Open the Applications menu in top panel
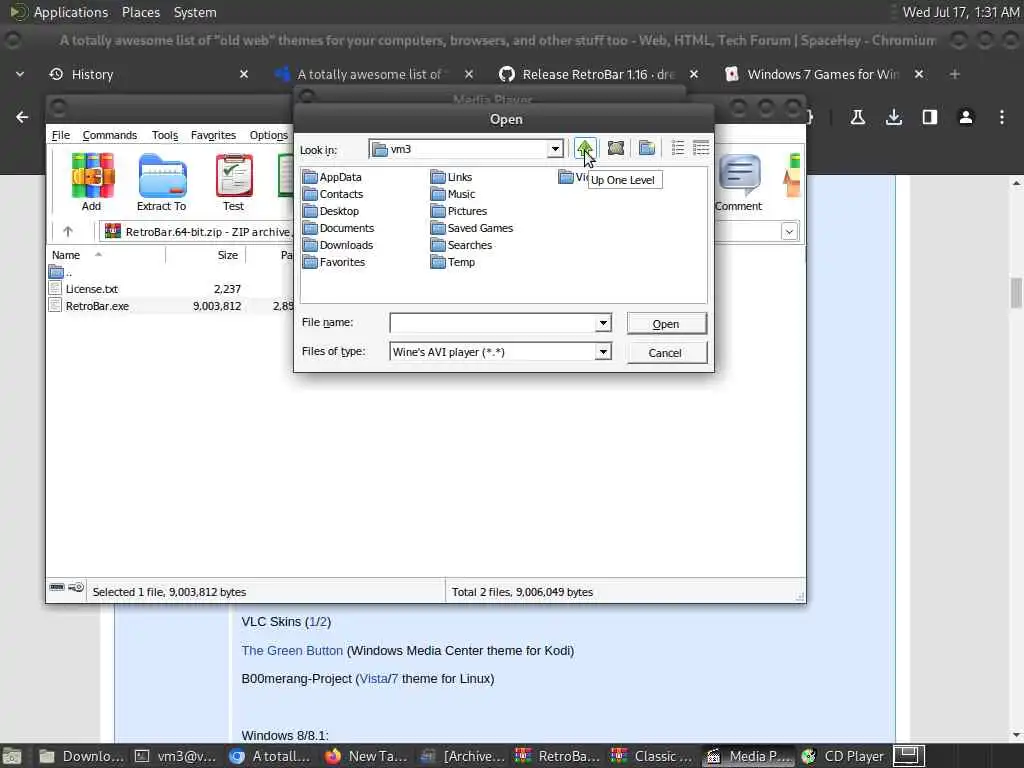1024x768 pixels. (71, 12)
